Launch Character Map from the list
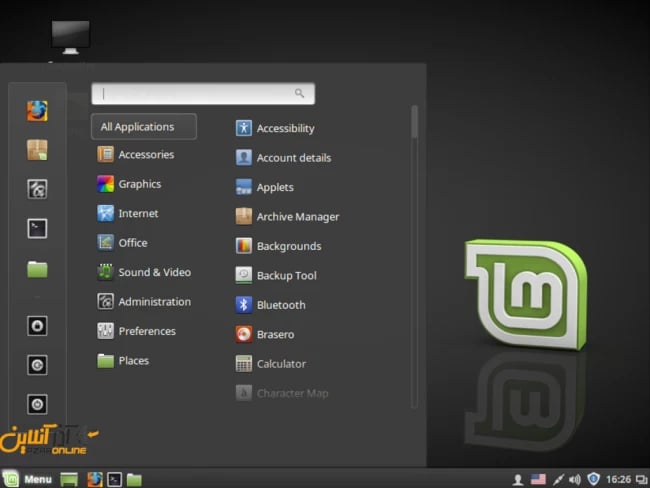This screenshot has height=488, width=650. [x=282, y=393]
